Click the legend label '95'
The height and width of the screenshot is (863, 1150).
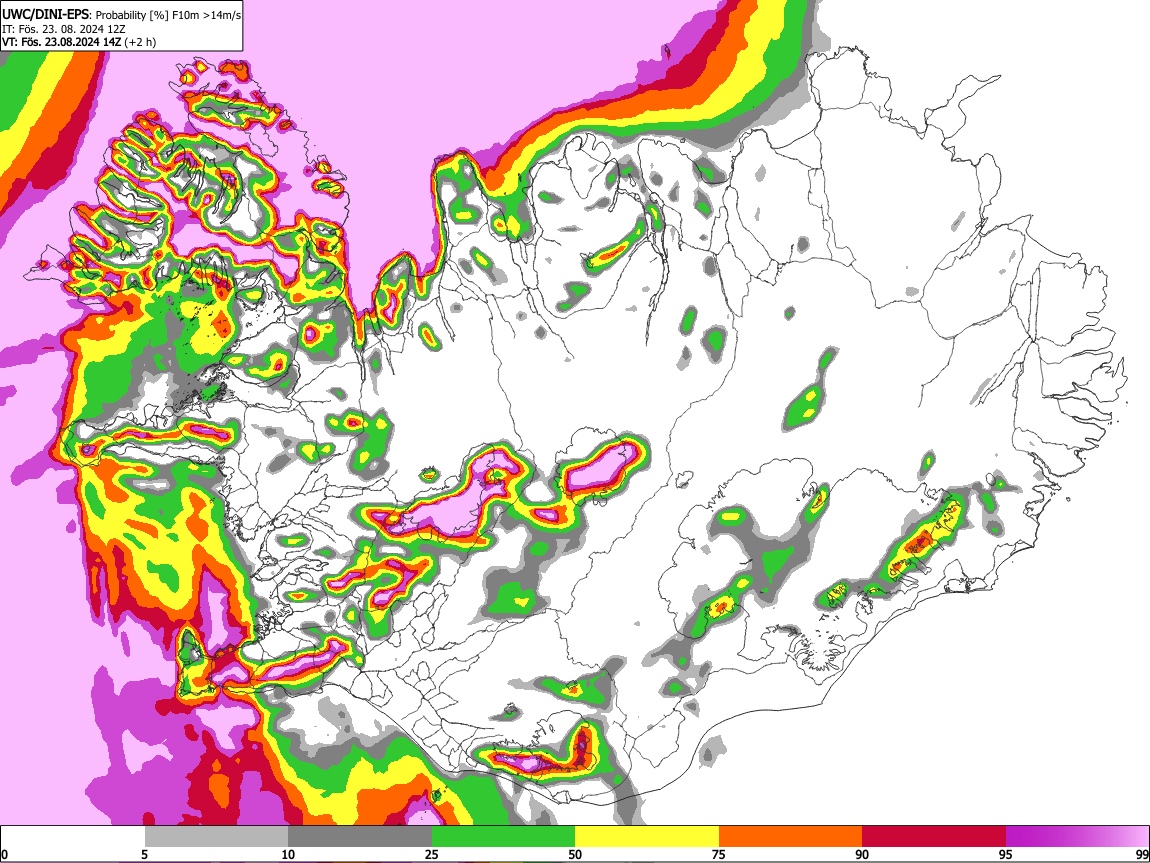coord(1006,854)
